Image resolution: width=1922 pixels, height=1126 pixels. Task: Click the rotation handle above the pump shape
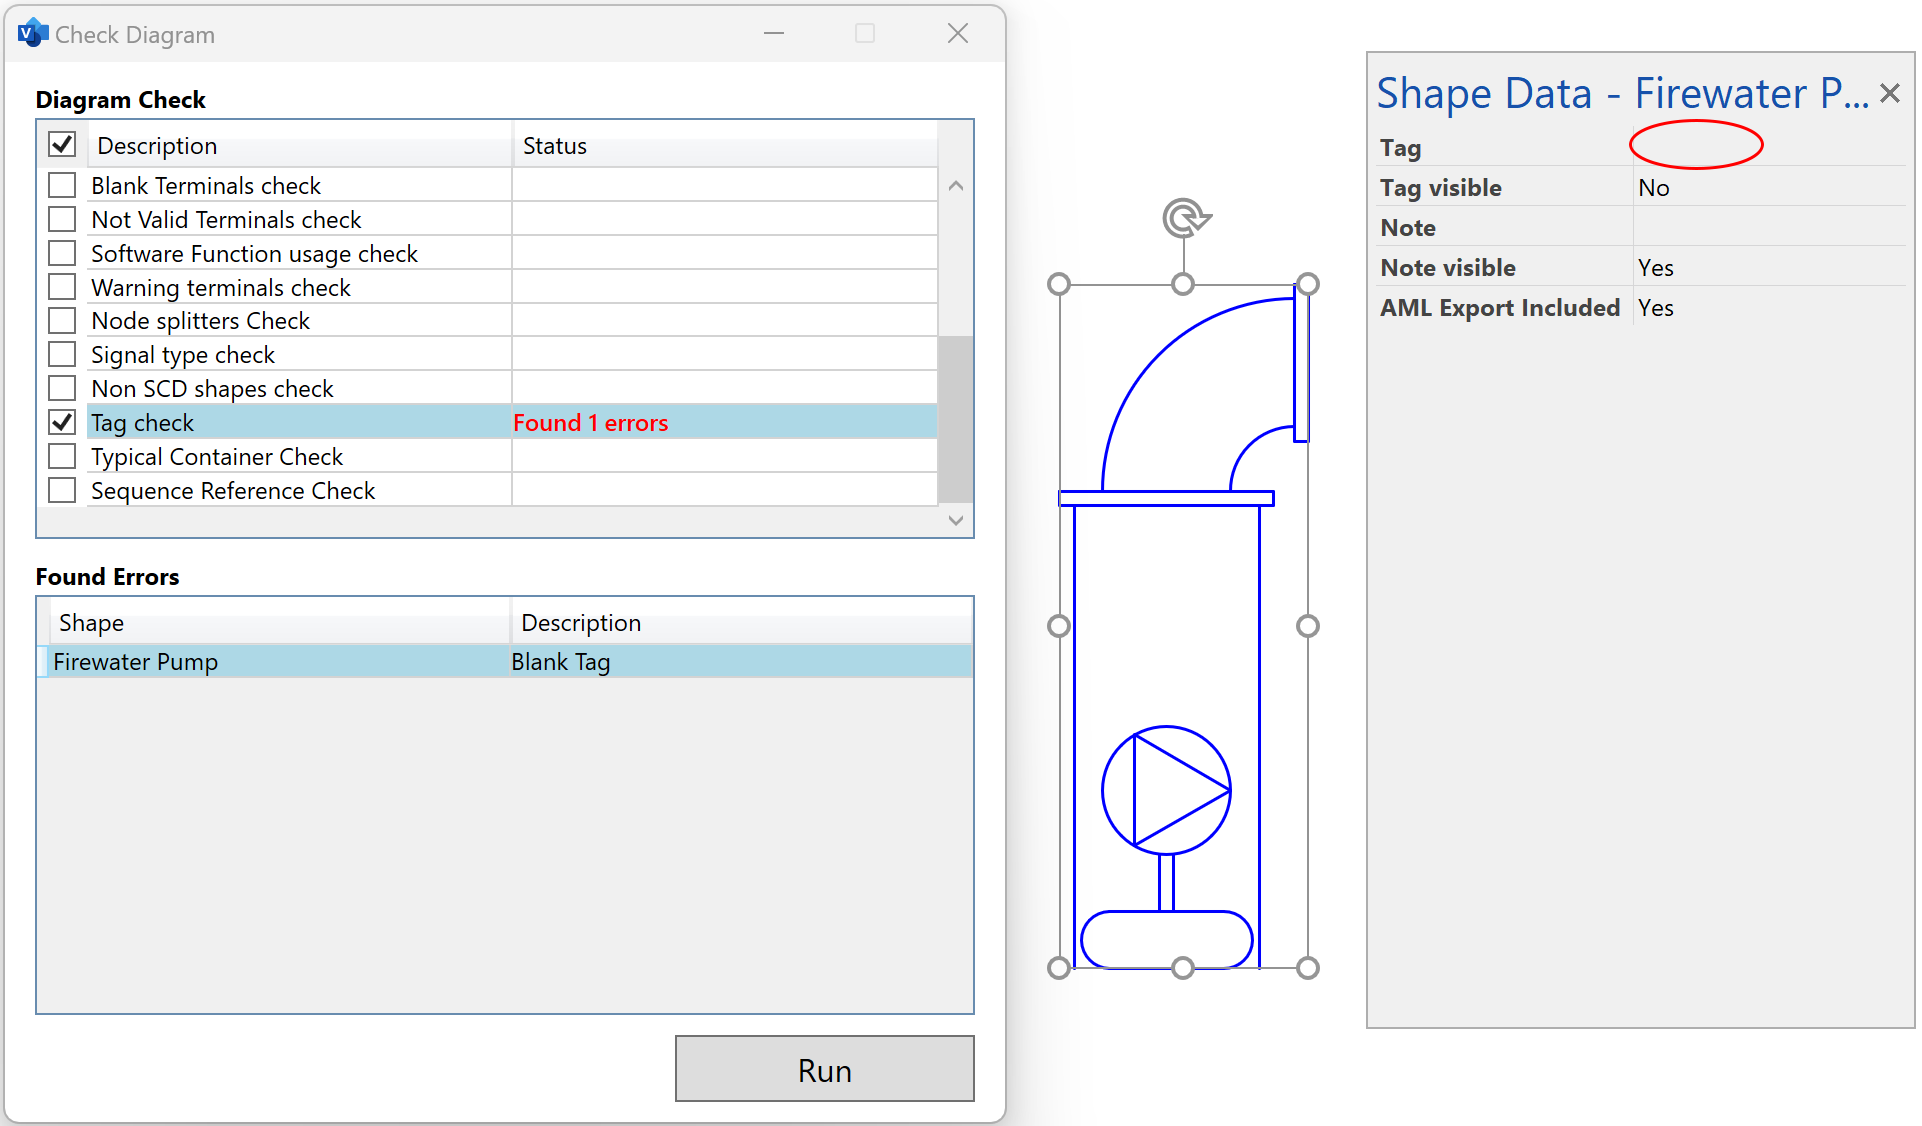tap(1185, 218)
